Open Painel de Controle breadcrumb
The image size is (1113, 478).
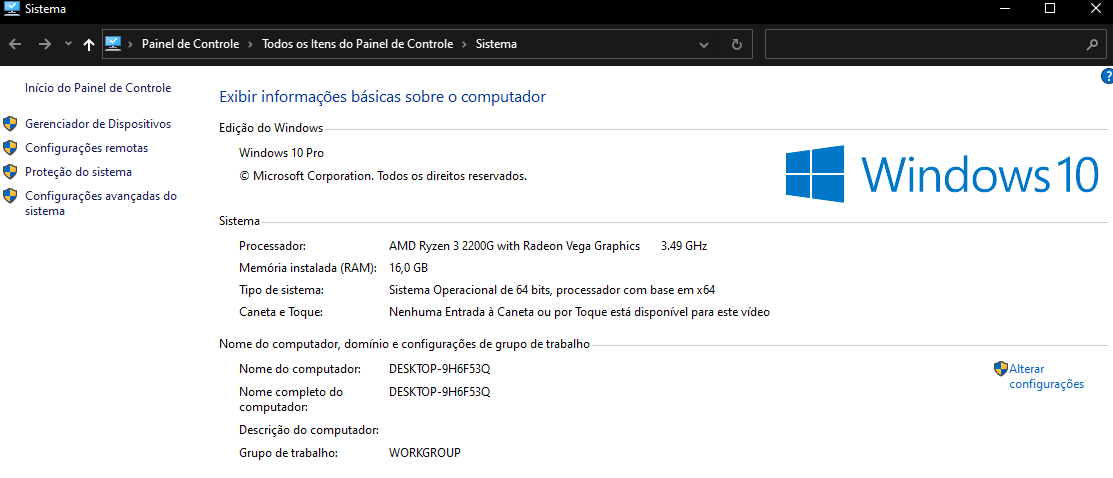point(190,44)
